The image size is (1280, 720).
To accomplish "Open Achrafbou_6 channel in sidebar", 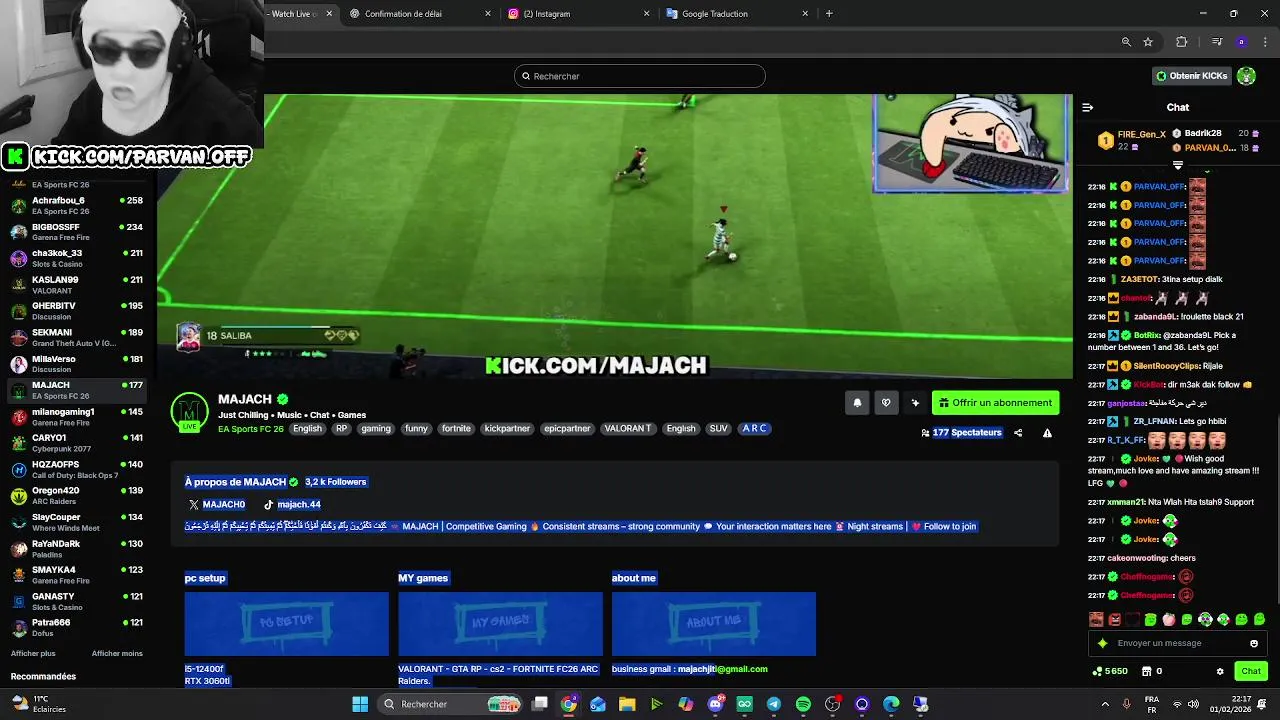I will [77, 206].
